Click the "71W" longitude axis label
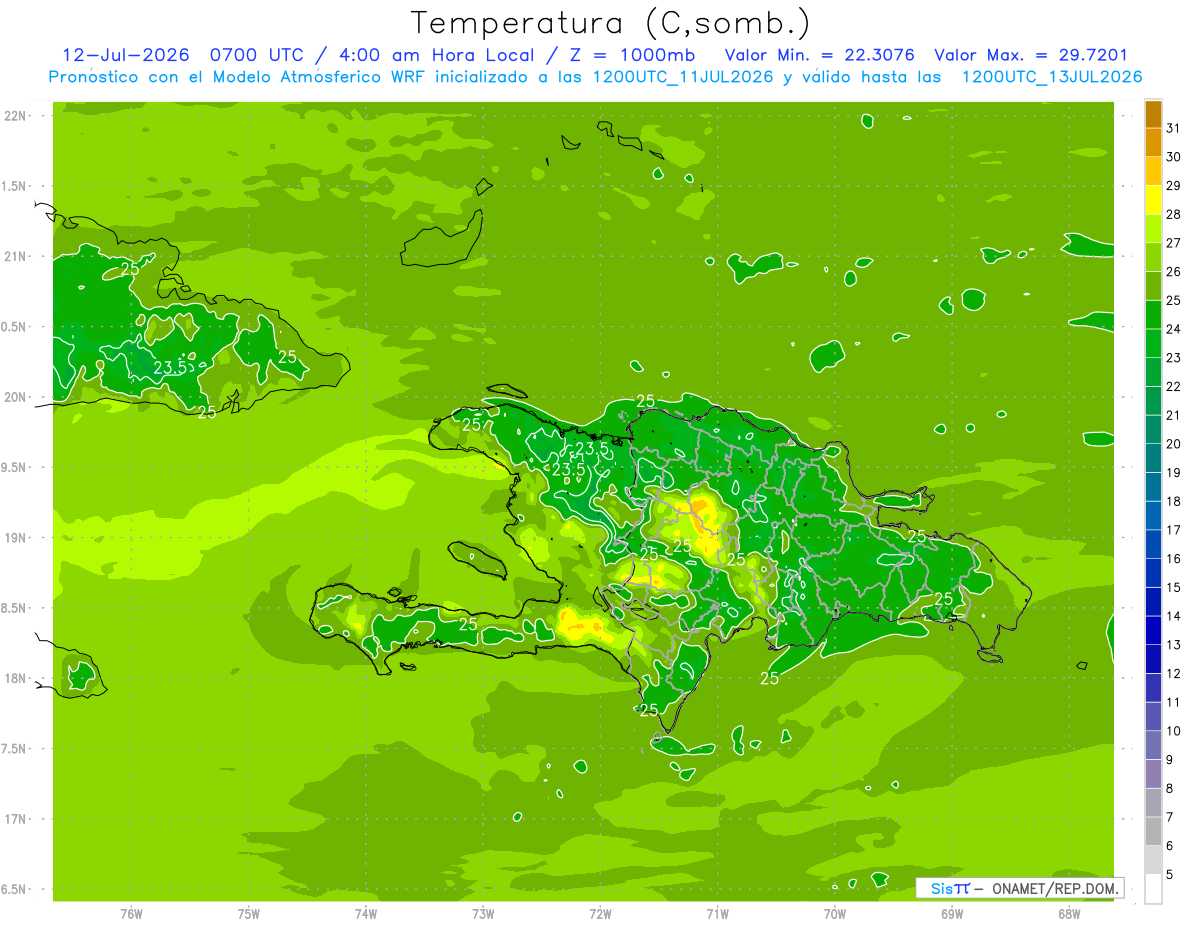The image size is (1200, 927). pos(717,914)
